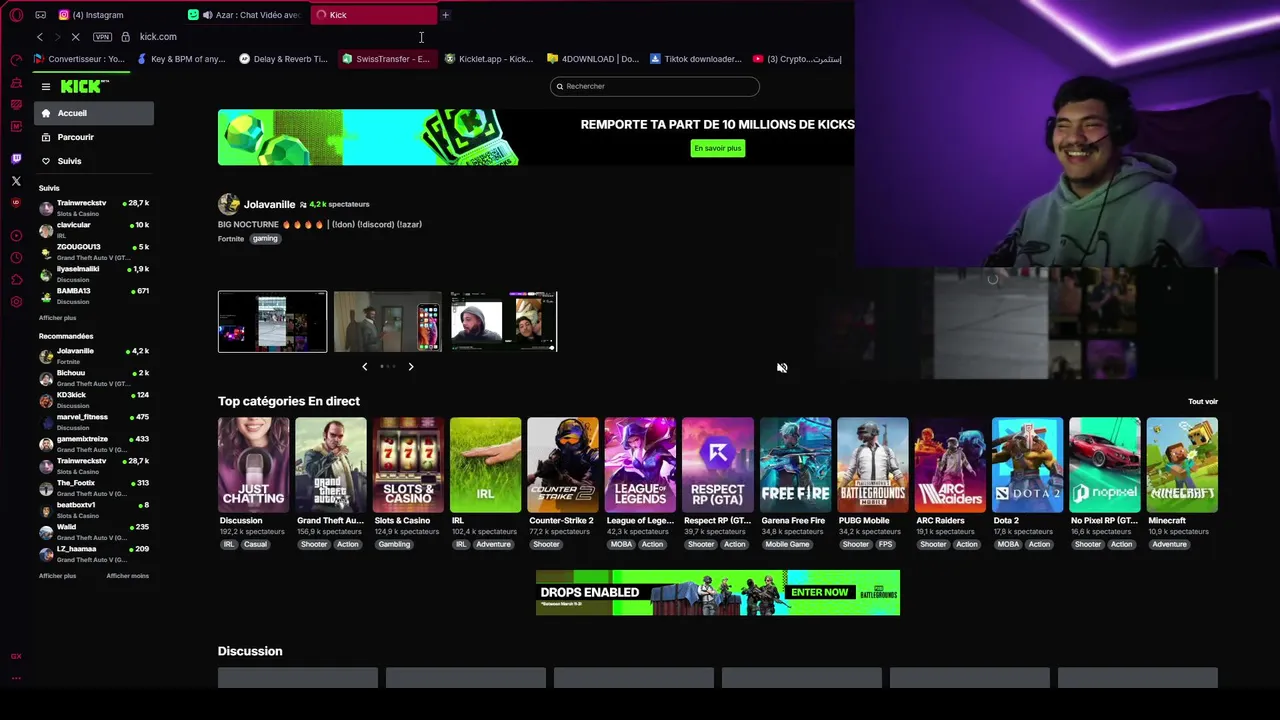Screen dimensions: 1280x720
Task: Open SwissTransfer bookmark
Action: (x=386, y=59)
